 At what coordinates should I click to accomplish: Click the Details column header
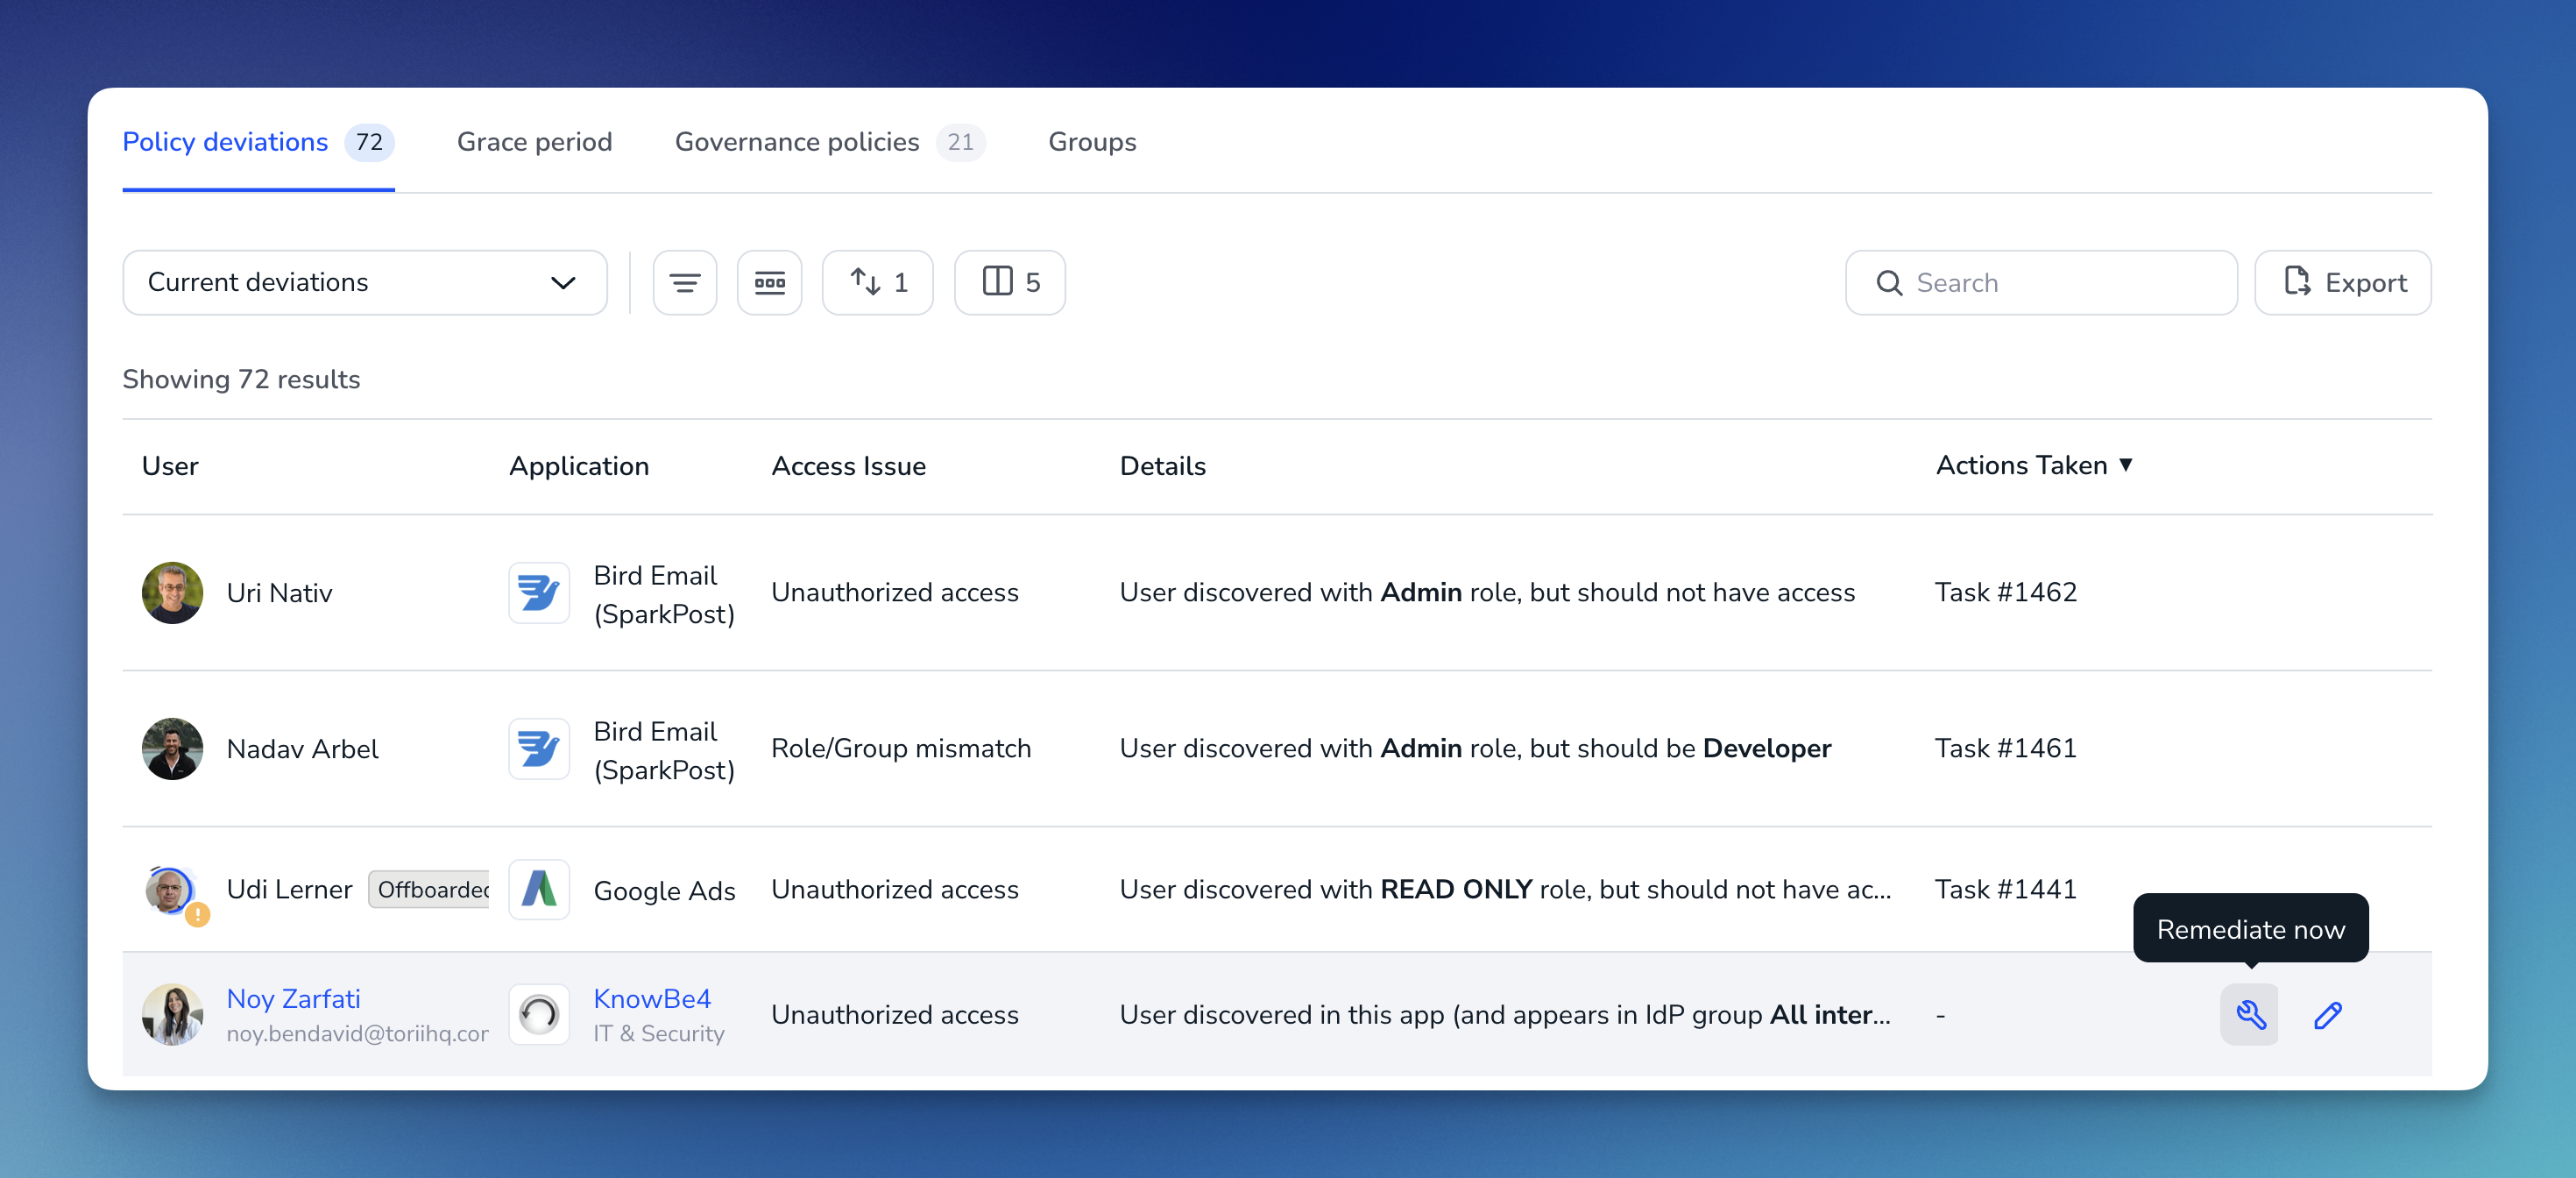1162,466
